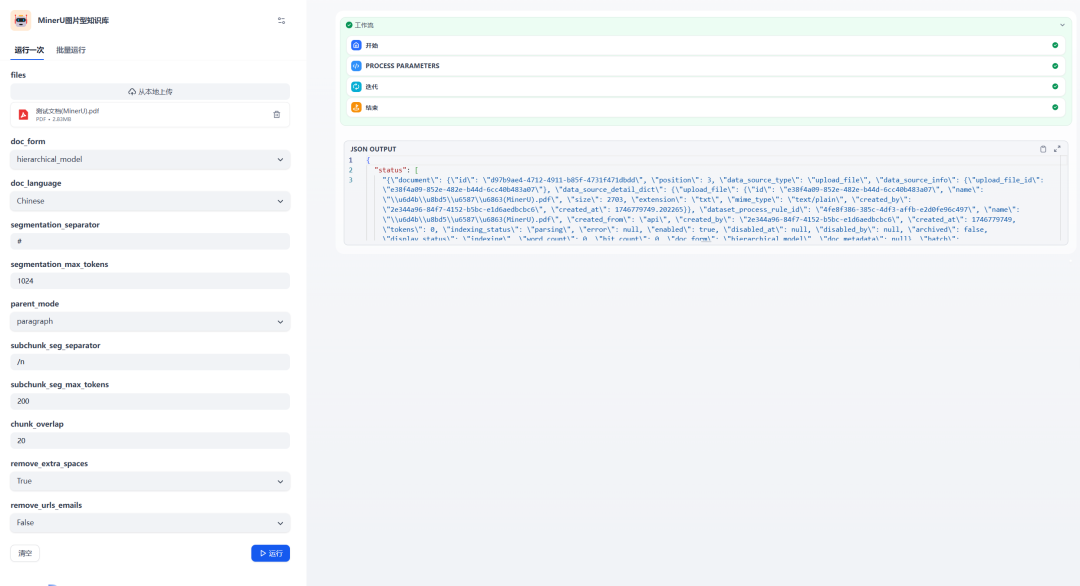The height and width of the screenshot is (586, 1080).
Task: Click the red PDF file icon
Action: click(x=23, y=115)
